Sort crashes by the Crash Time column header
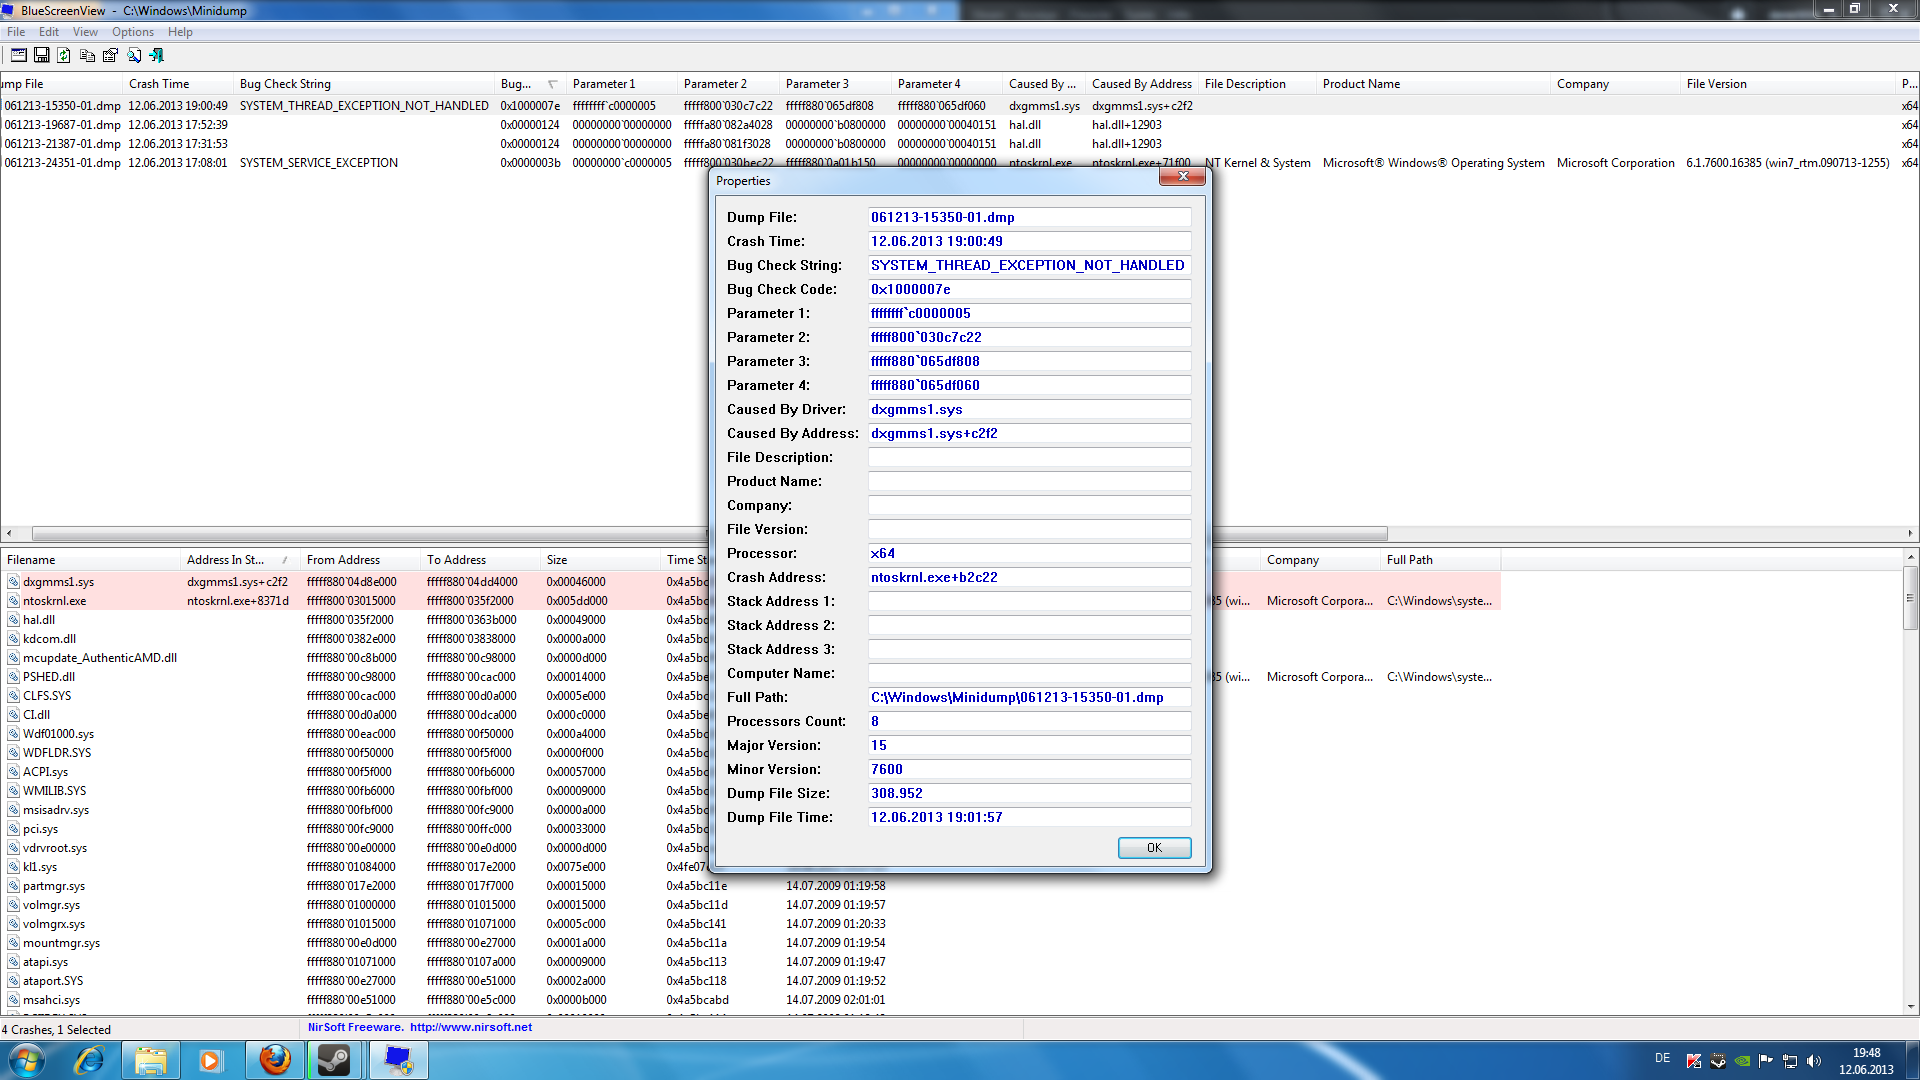The height and width of the screenshot is (1080, 1920). 159,84
